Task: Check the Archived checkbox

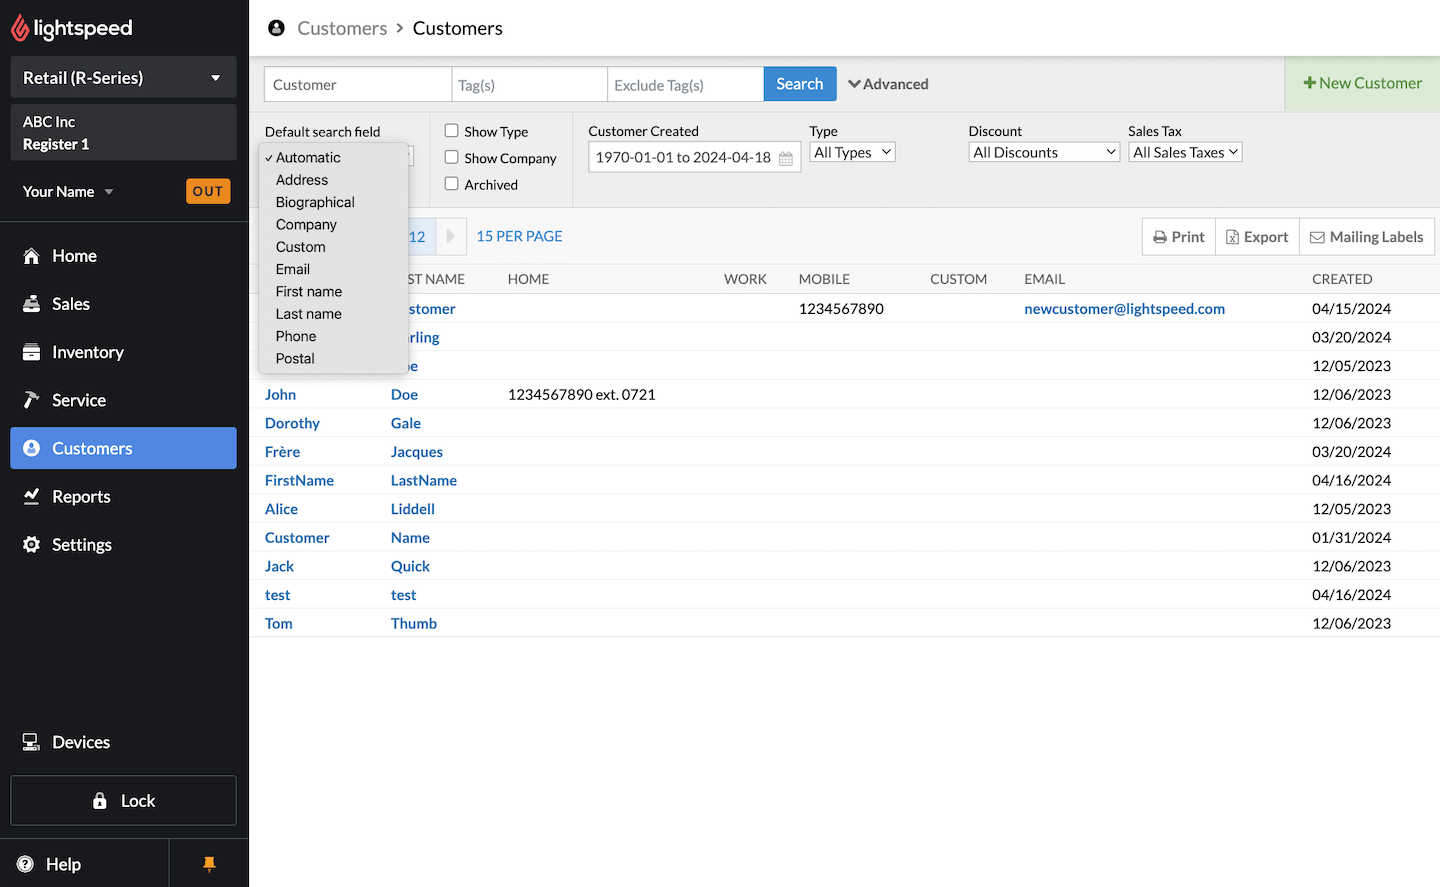Action: (x=452, y=184)
